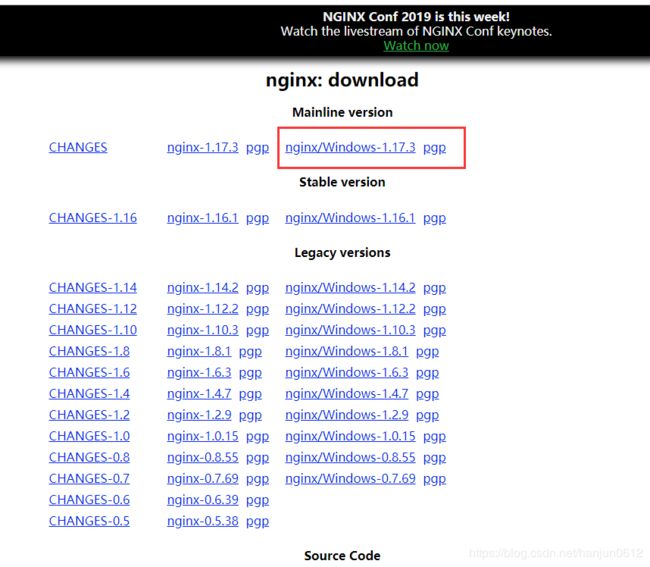Open pgp signature for nginx/Windows-1.0.15
Image resolution: width=650 pixels, height=567 pixels.
coord(434,436)
